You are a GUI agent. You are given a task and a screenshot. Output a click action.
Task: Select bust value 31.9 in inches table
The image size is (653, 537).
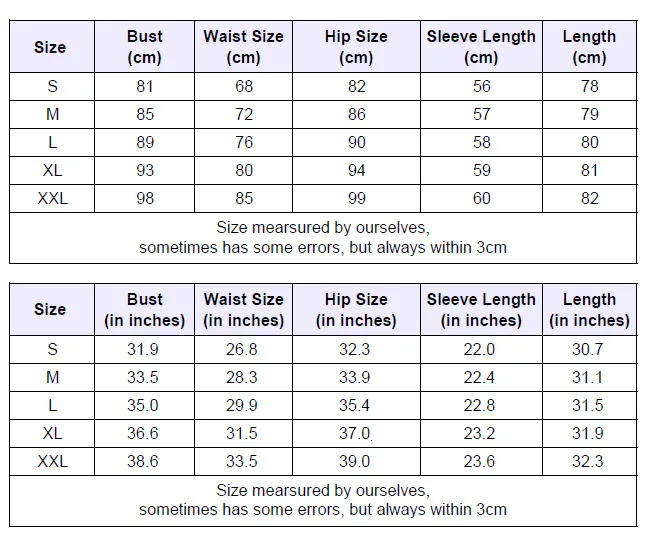pos(143,349)
